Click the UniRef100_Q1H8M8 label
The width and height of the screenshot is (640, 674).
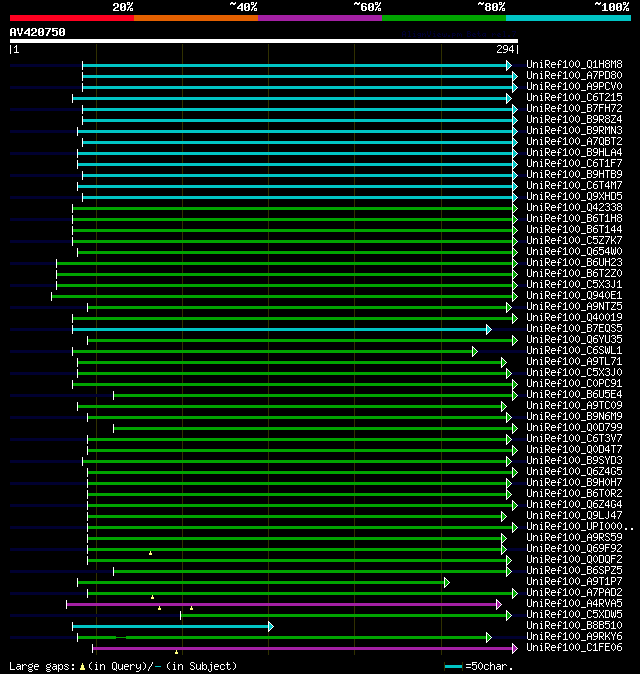(574, 64)
